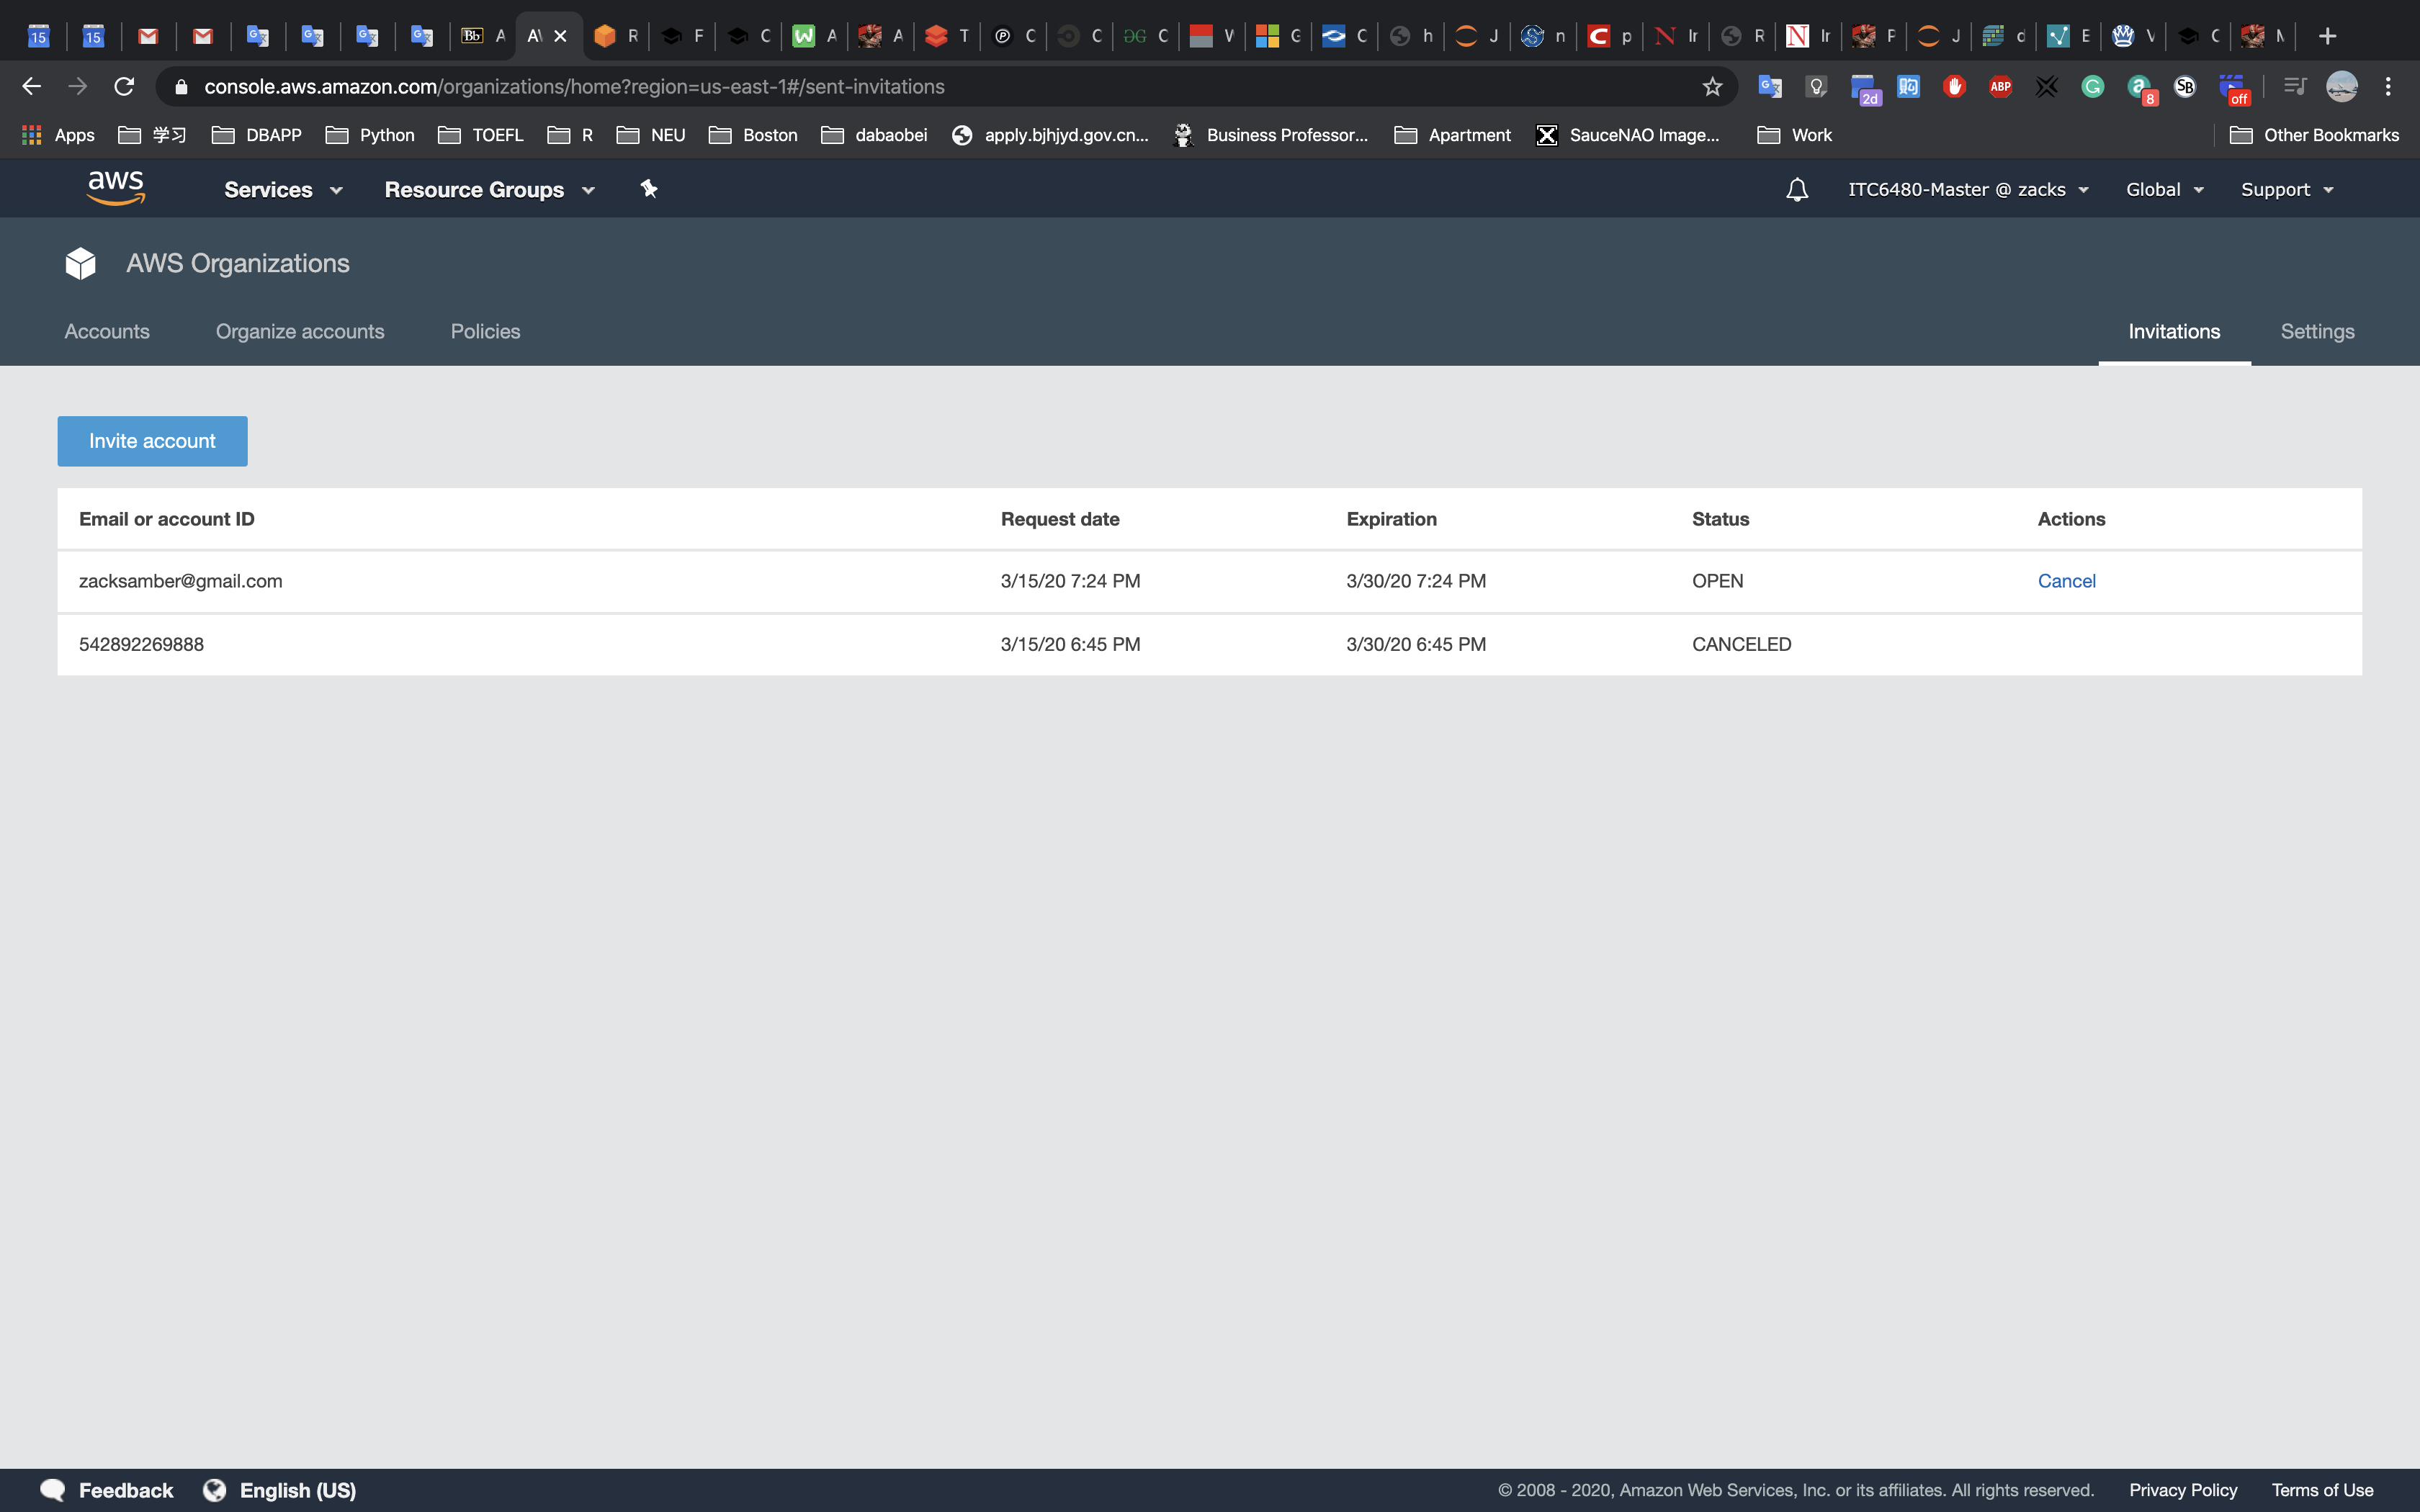Viewport: 2420px width, 1512px height.
Task: Cancel the zacksamber@gmail.com invitation
Action: click(2066, 581)
